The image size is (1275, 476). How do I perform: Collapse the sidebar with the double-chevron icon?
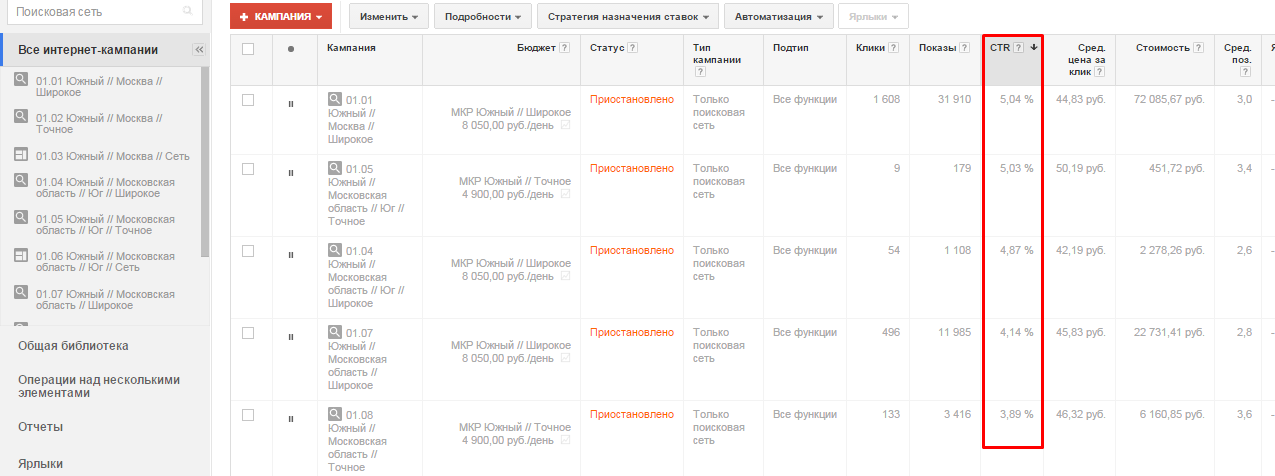pos(198,50)
